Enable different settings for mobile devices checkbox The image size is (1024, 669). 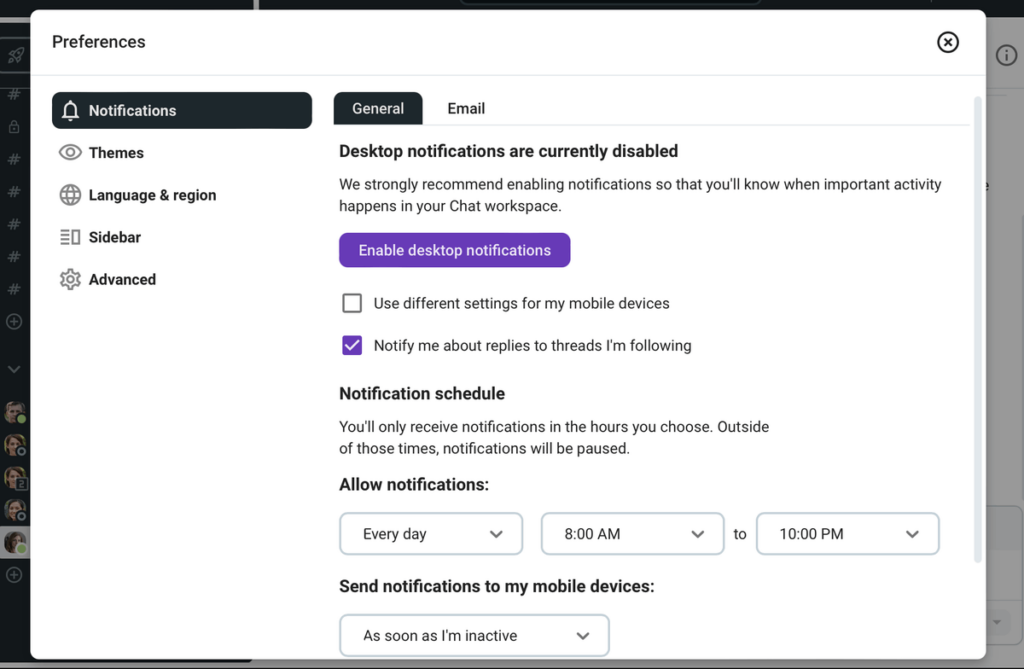pyautogui.click(x=352, y=303)
